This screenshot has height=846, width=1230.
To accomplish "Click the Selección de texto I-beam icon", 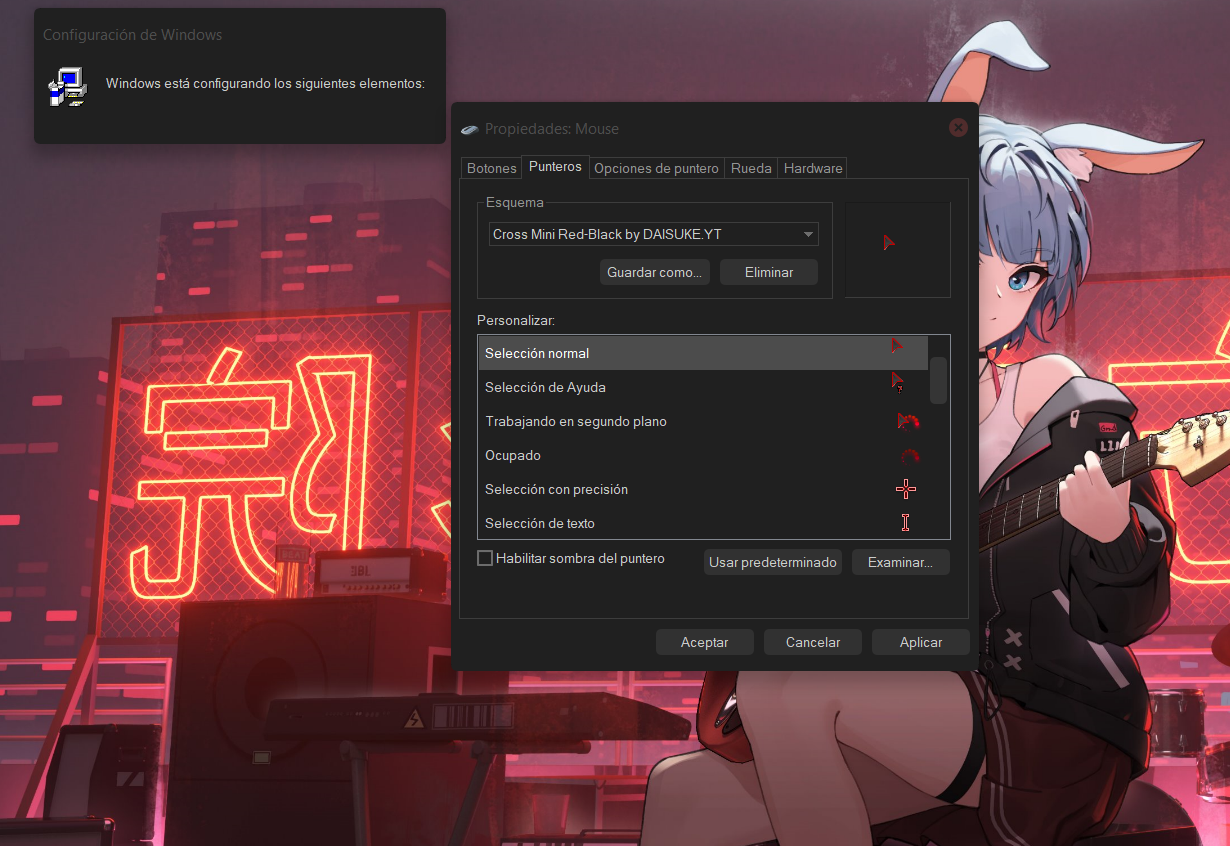I will pos(906,522).
